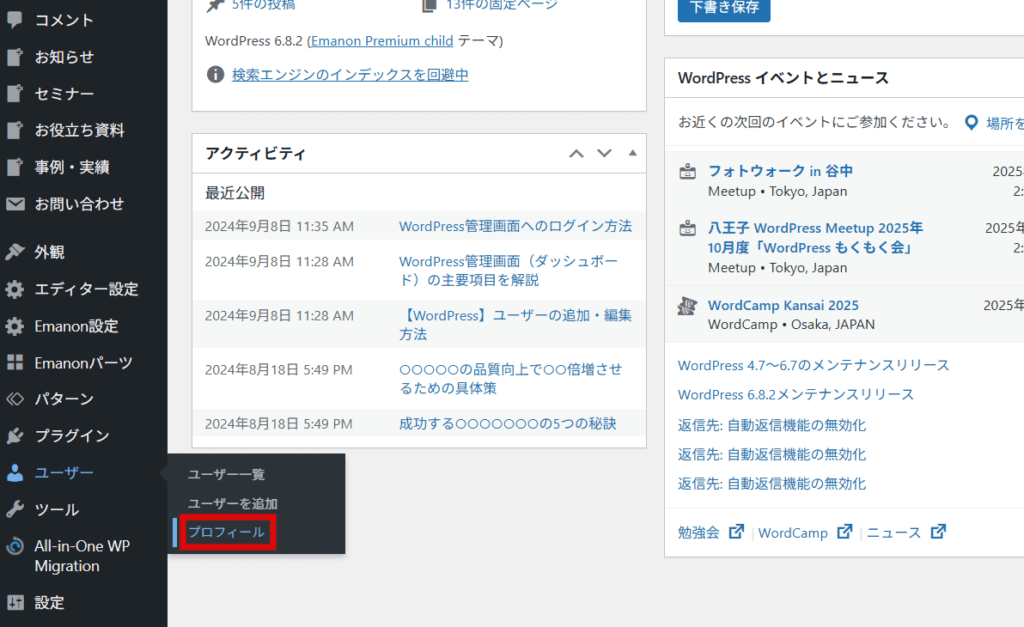This screenshot has height=627, width=1024.
Task: Open the Emanon Premium child theme link
Action: pyautogui.click(x=382, y=41)
